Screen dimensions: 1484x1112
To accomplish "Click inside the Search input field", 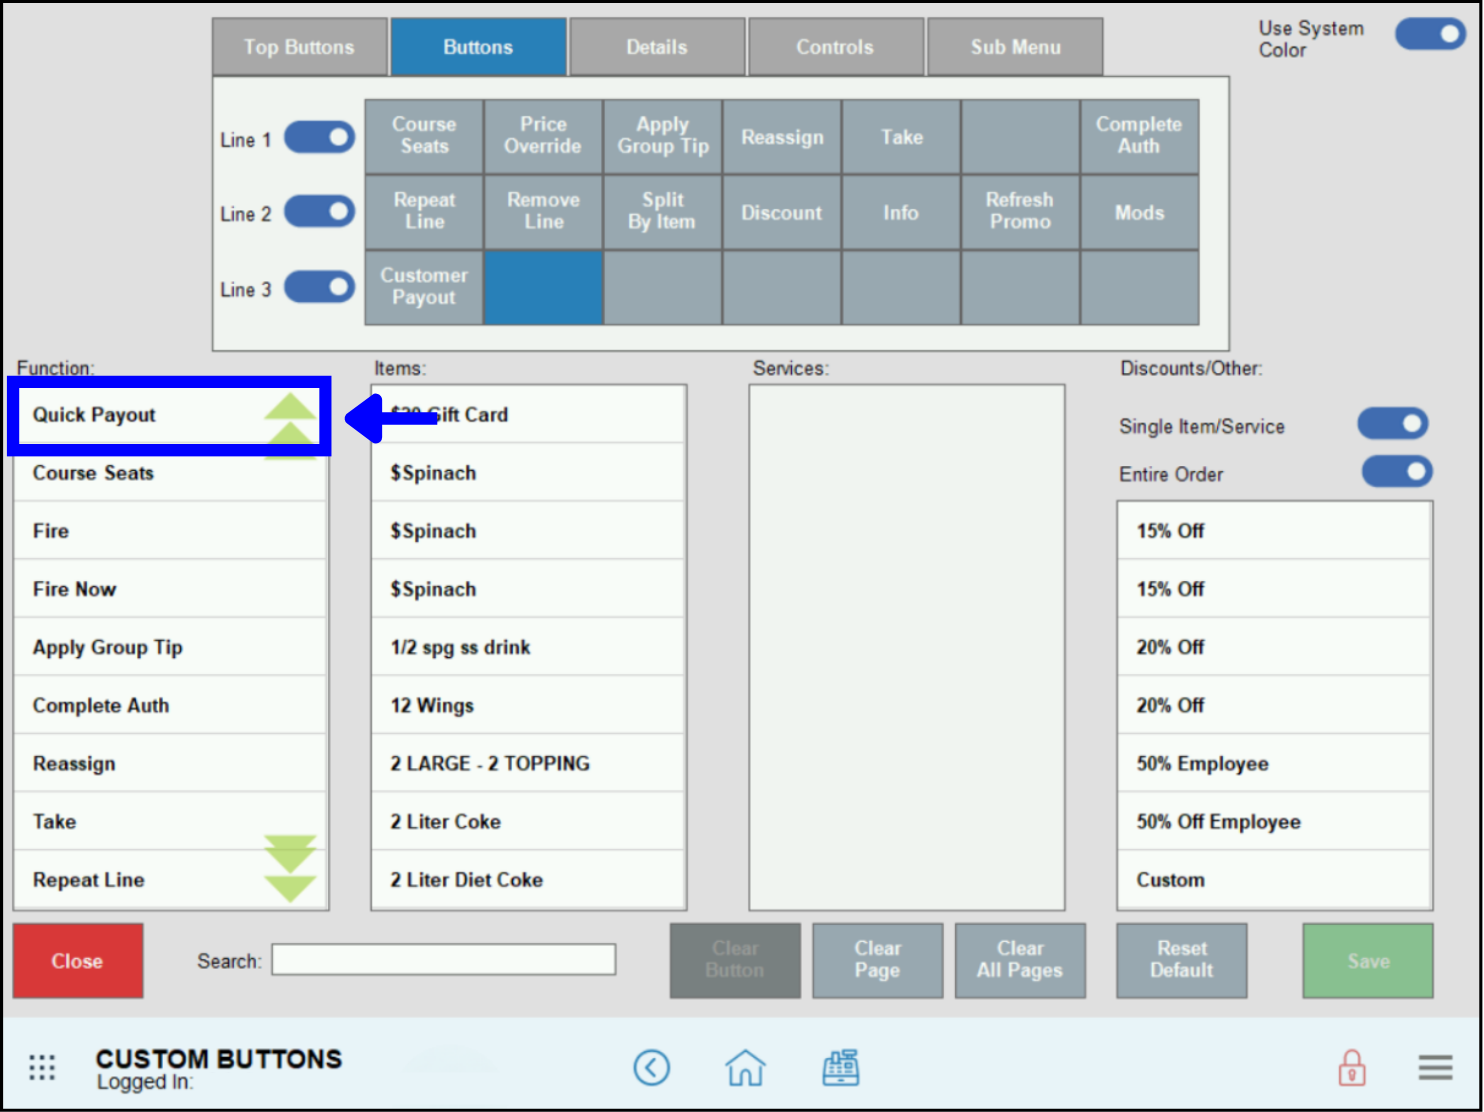I will [443, 959].
